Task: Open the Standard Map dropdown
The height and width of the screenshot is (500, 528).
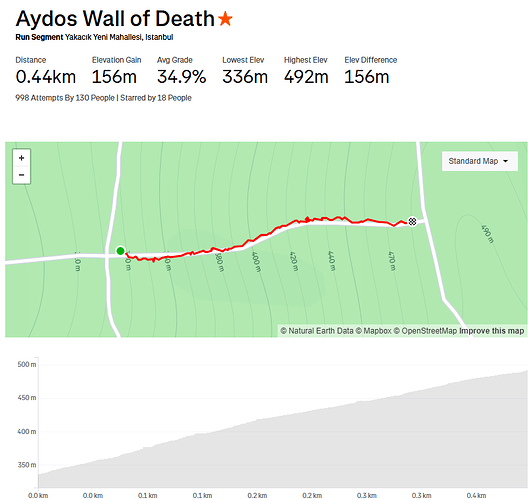Action: pyautogui.click(x=480, y=161)
